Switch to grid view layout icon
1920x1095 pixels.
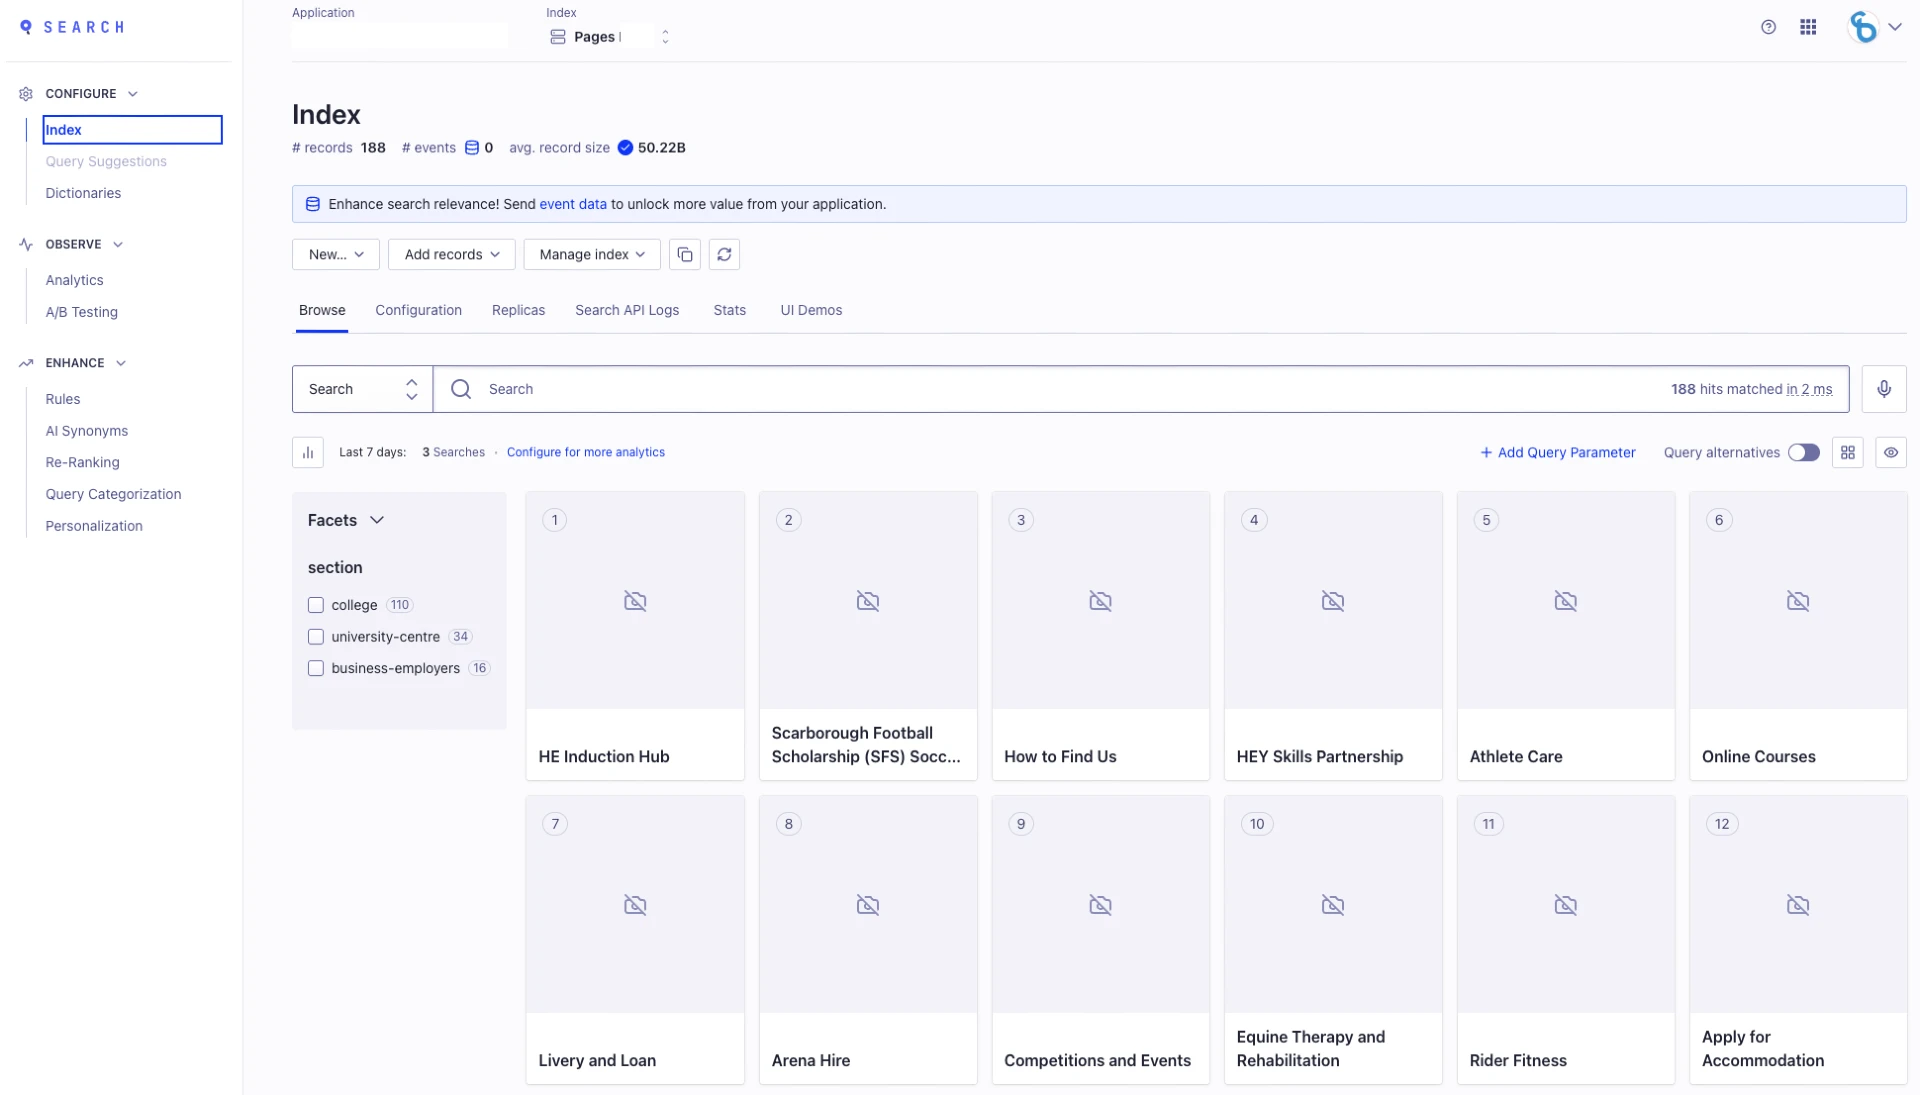1848,453
